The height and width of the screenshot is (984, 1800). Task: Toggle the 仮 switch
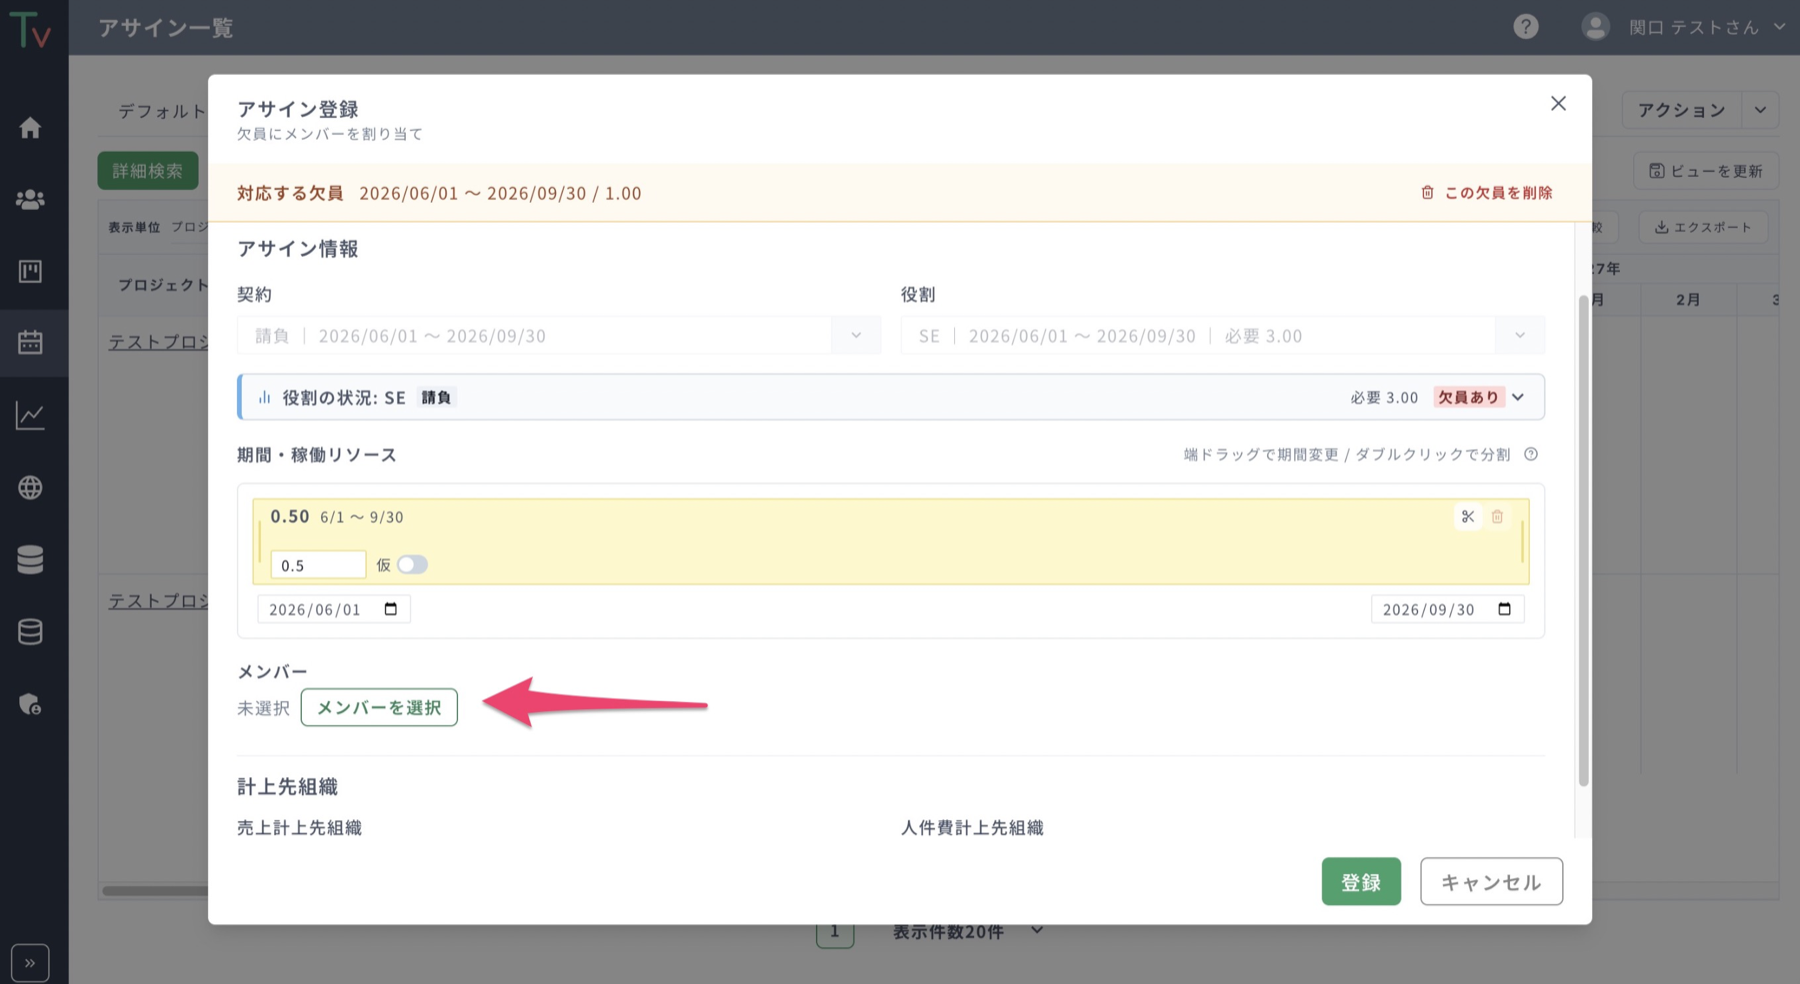(412, 565)
